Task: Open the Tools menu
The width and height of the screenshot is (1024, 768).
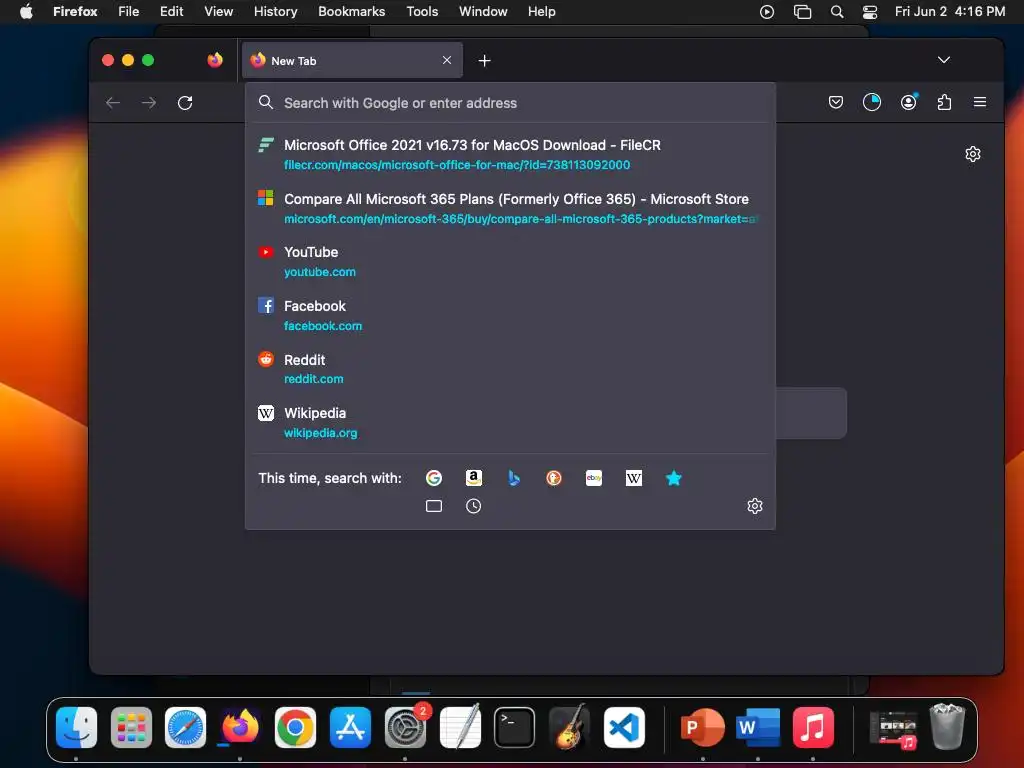Action: [x=423, y=11]
